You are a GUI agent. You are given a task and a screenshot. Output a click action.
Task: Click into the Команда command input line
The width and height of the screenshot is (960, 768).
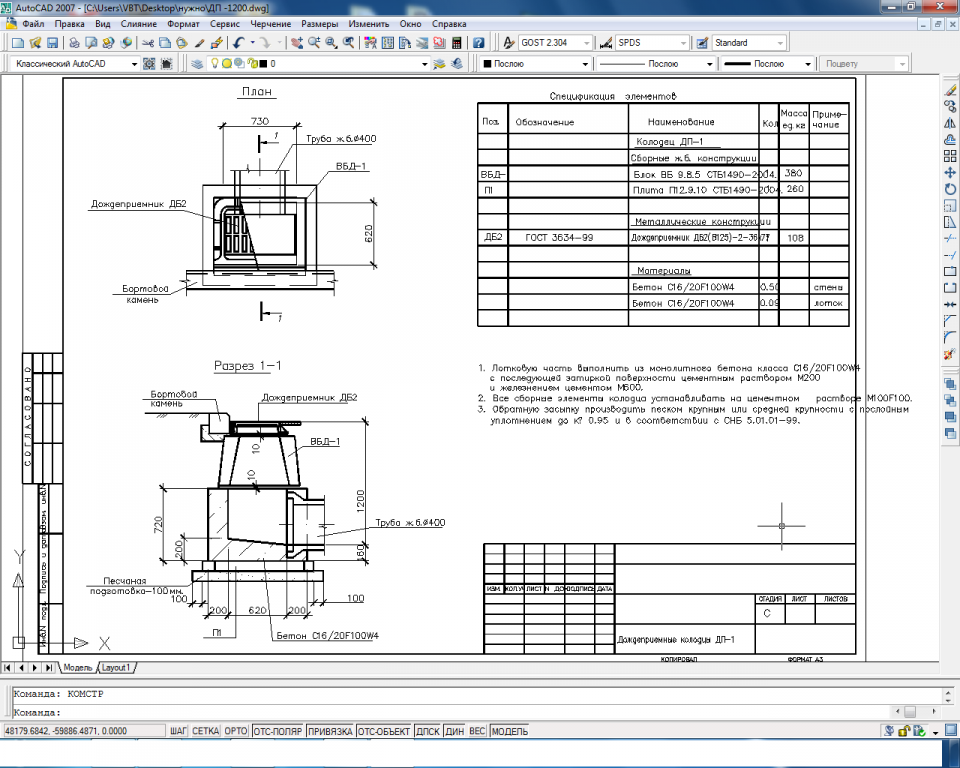(453, 713)
